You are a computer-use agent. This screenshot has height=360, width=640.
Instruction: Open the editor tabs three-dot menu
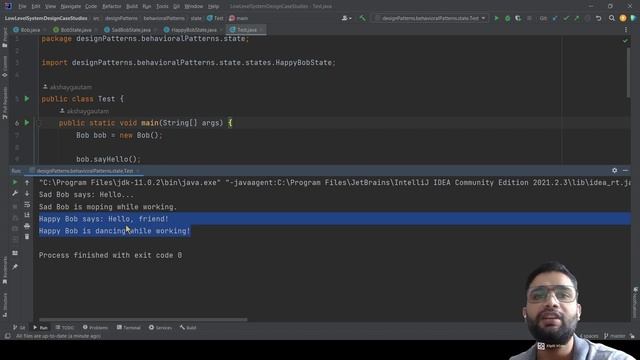pyautogui.click(x=626, y=29)
